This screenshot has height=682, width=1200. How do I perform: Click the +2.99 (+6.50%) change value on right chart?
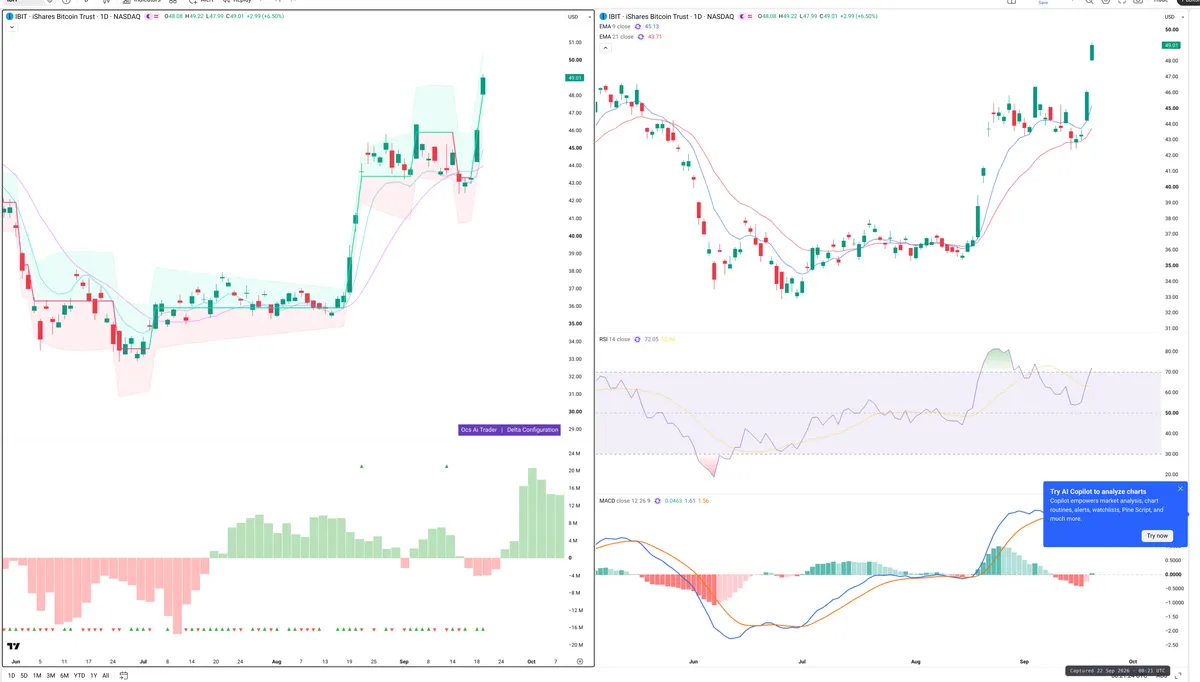[x=859, y=16]
